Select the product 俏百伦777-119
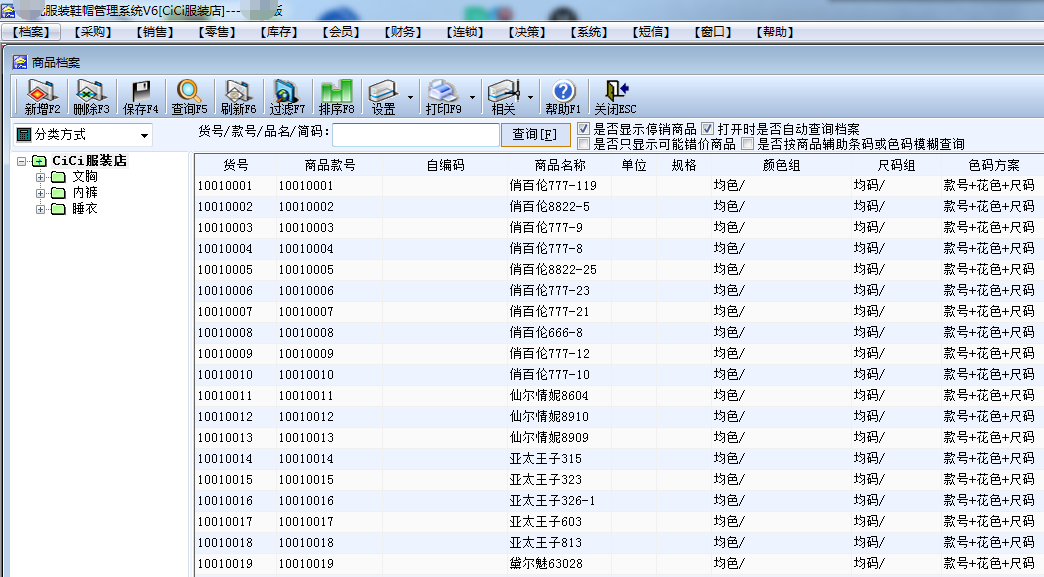 click(553, 186)
